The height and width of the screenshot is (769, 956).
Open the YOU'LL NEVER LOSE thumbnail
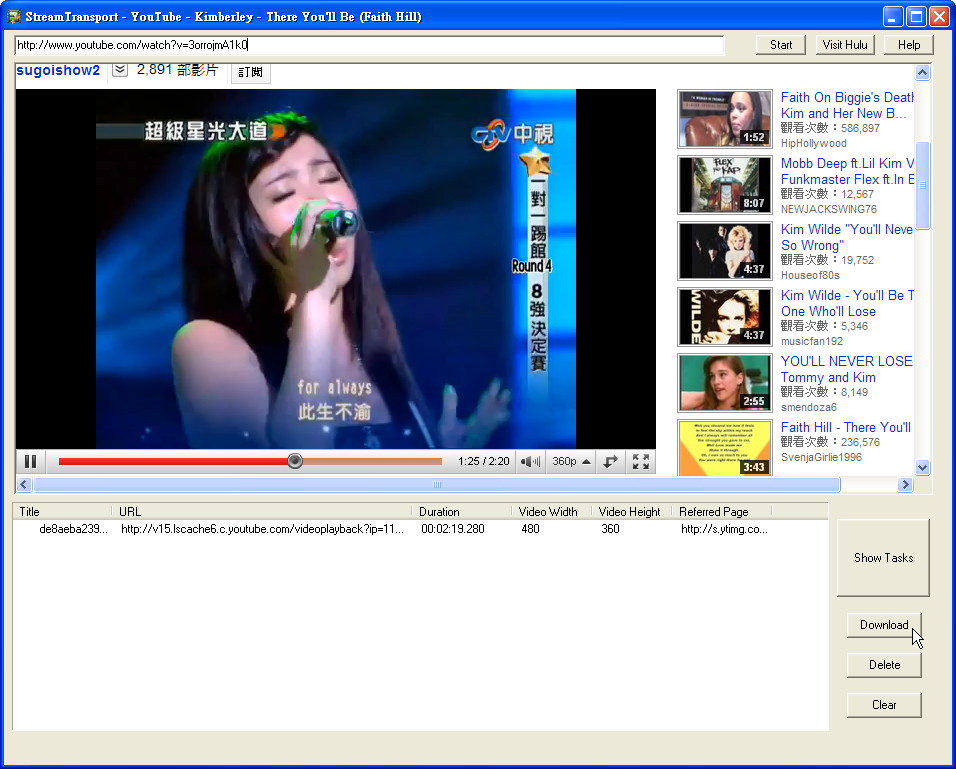pos(725,382)
